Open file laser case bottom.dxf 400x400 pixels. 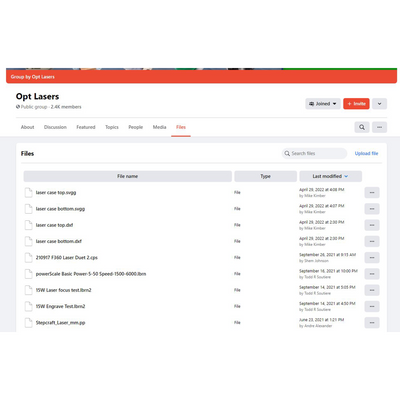click(59, 241)
